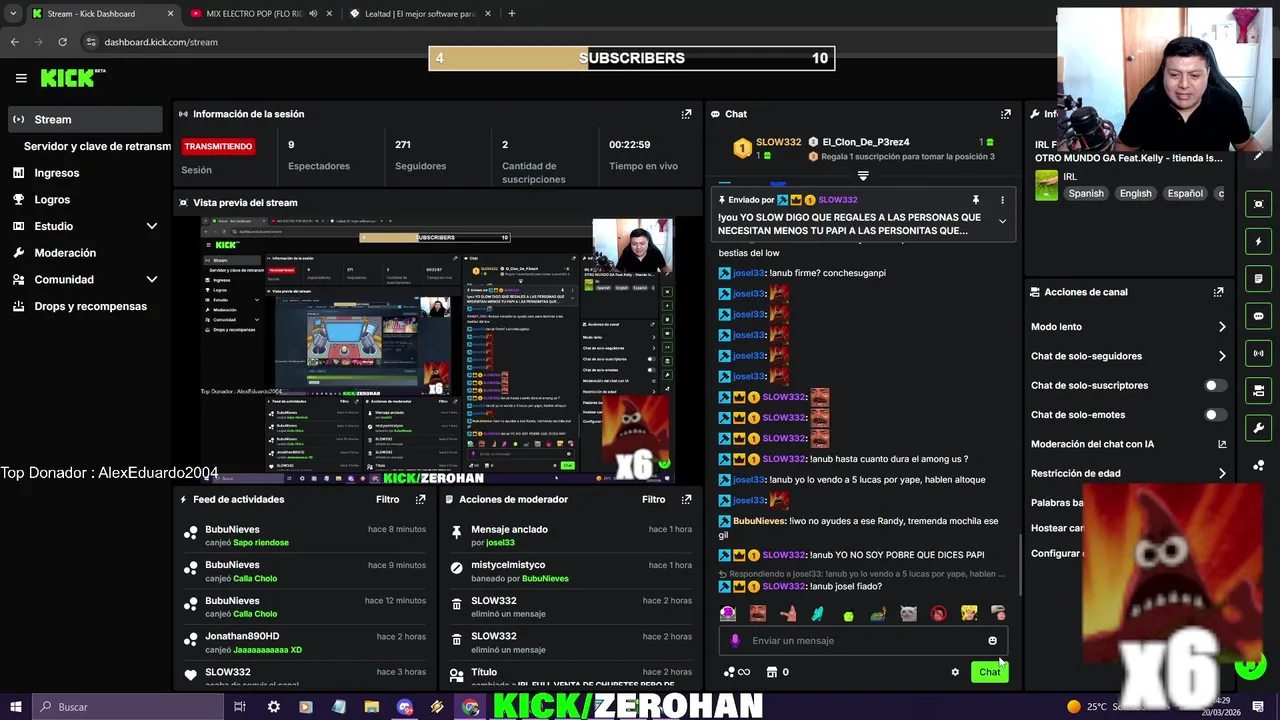Click the English tag chip
This screenshot has width=1280, height=720.
1135,194
